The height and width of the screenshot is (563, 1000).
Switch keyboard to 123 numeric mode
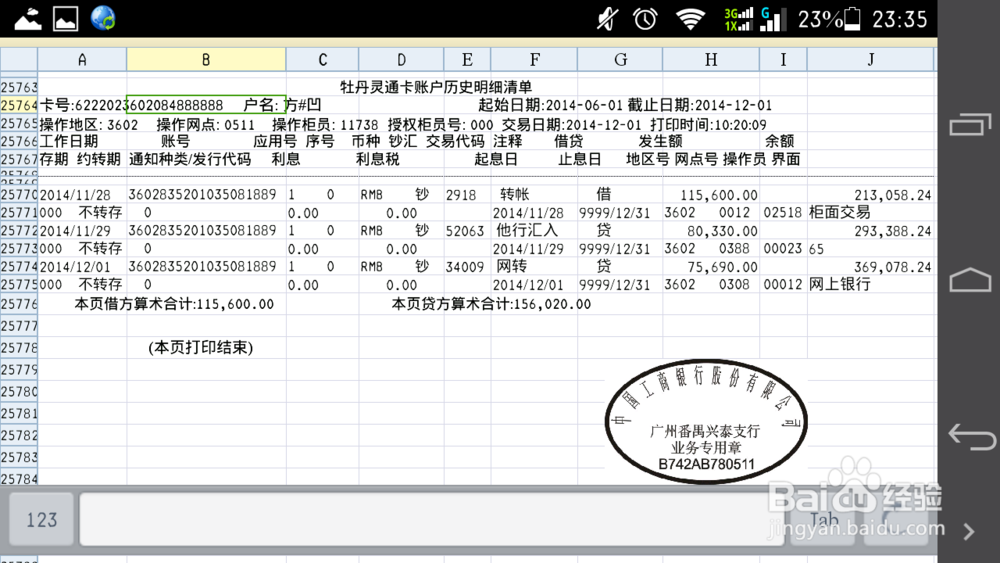click(41, 520)
